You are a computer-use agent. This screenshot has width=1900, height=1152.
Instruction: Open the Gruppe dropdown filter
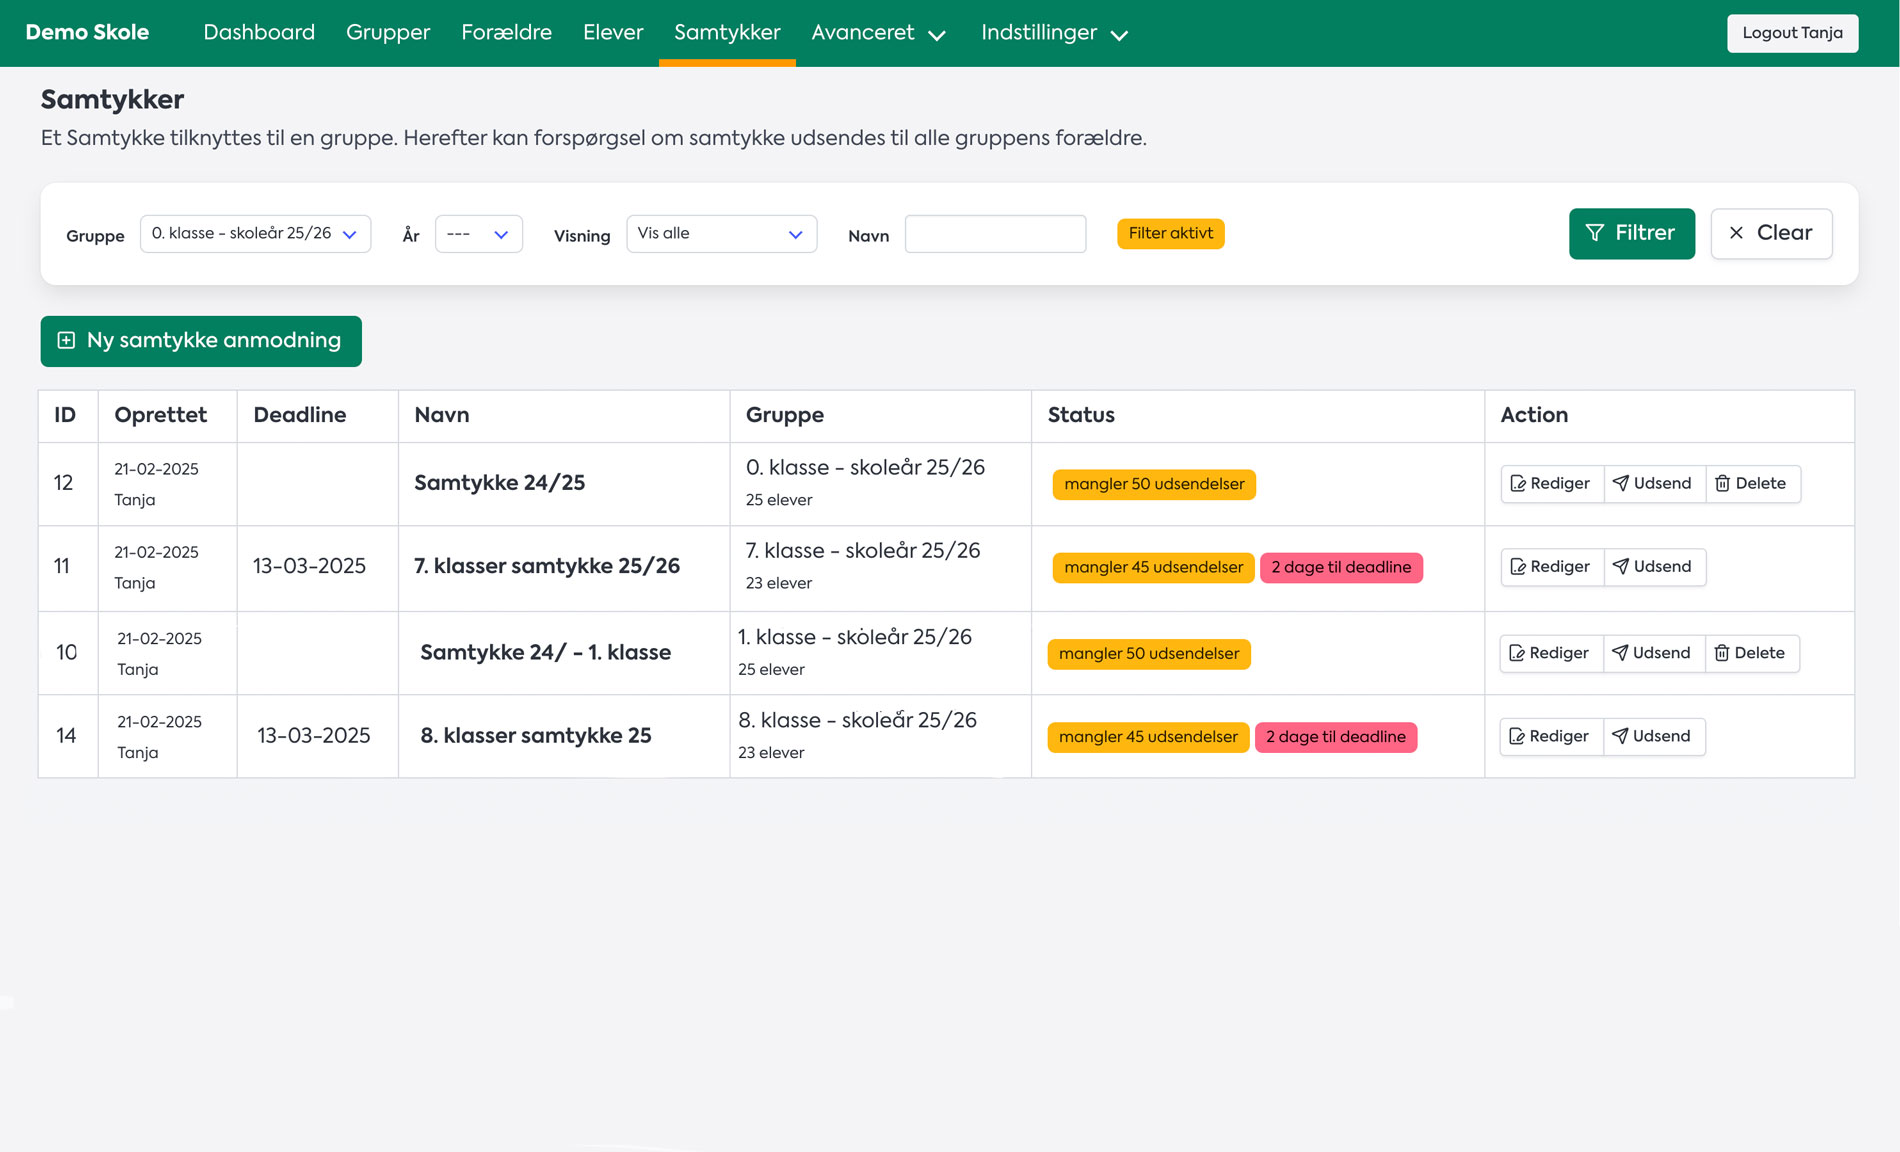(255, 234)
